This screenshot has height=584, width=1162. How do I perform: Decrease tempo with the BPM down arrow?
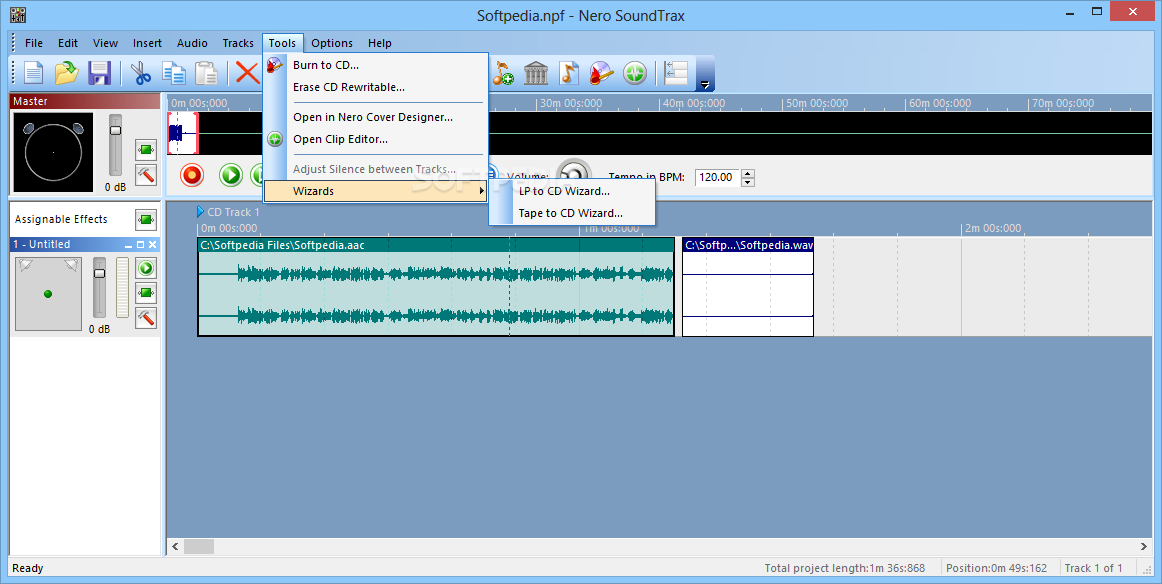pyautogui.click(x=748, y=182)
